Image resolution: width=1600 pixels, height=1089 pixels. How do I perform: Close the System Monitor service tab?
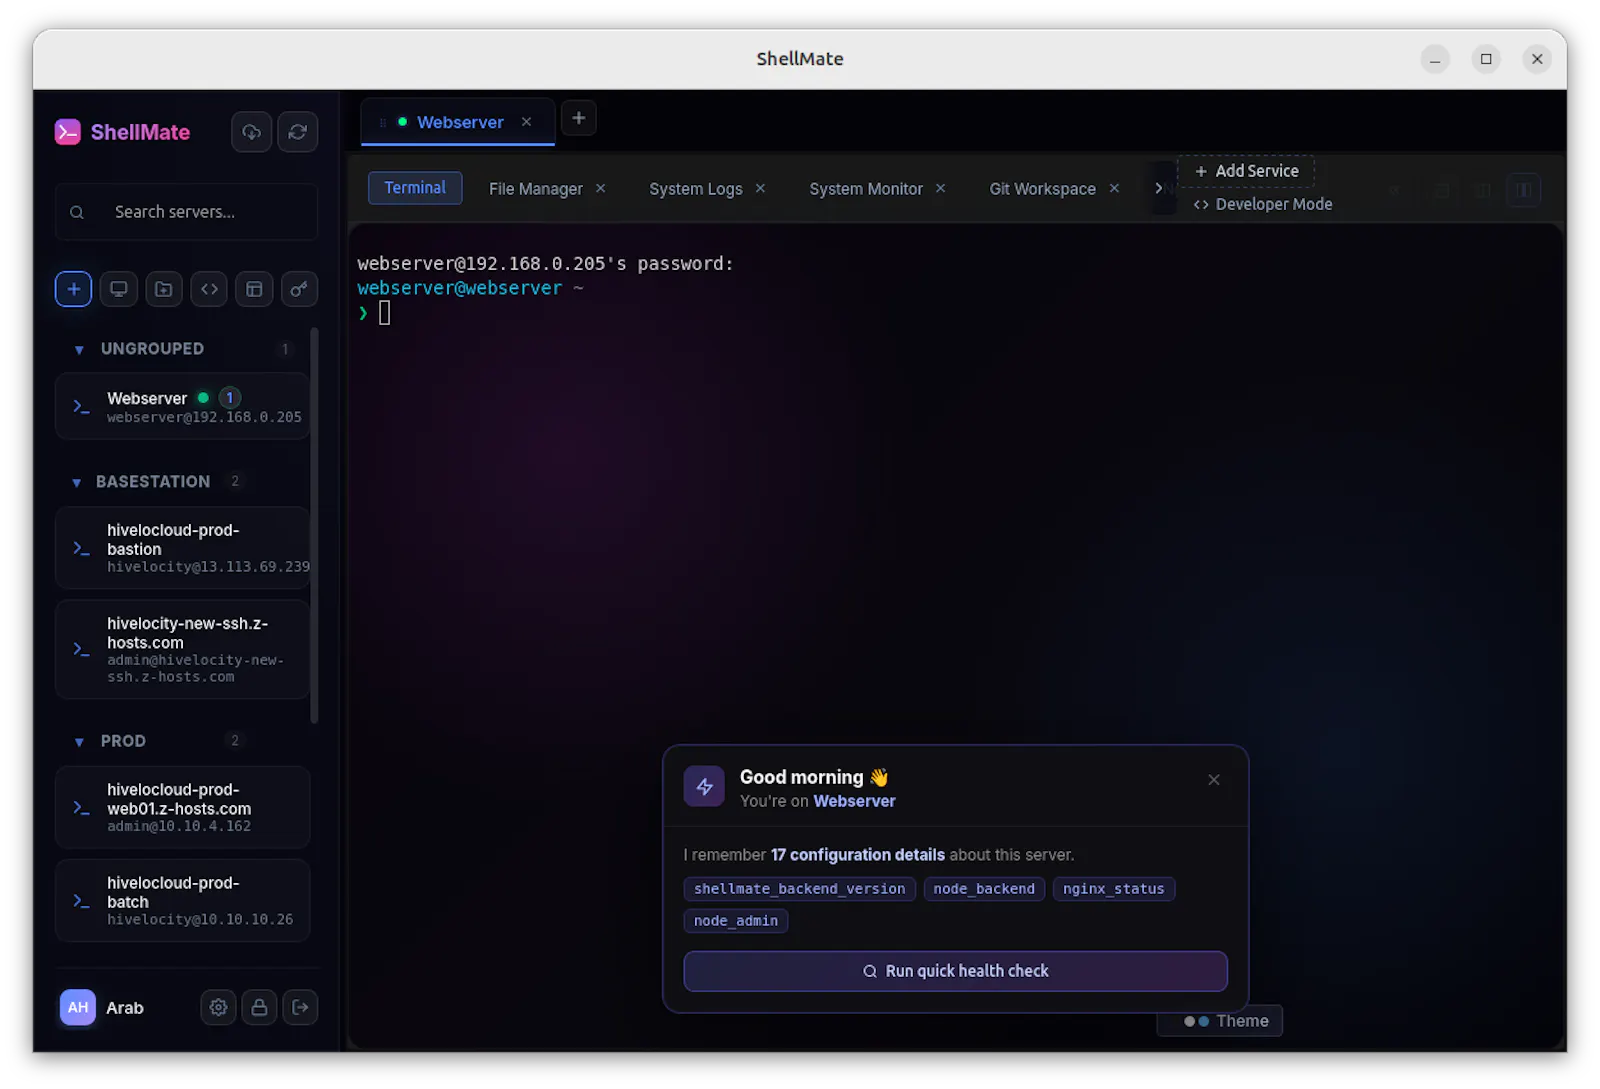click(940, 188)
